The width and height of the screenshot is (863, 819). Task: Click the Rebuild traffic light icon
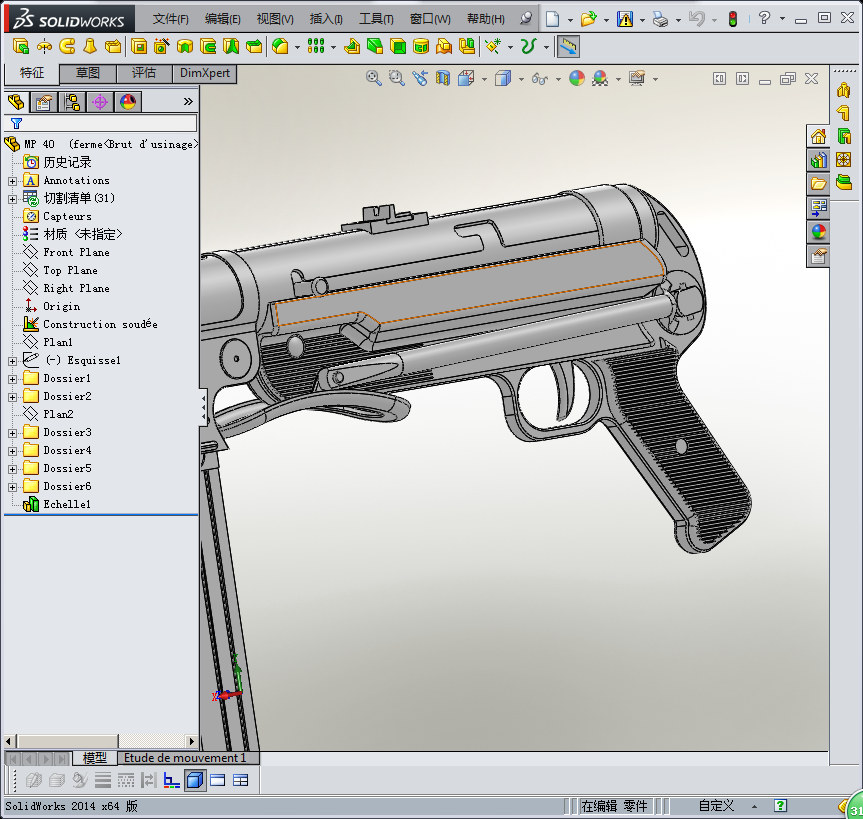[732, 19]
